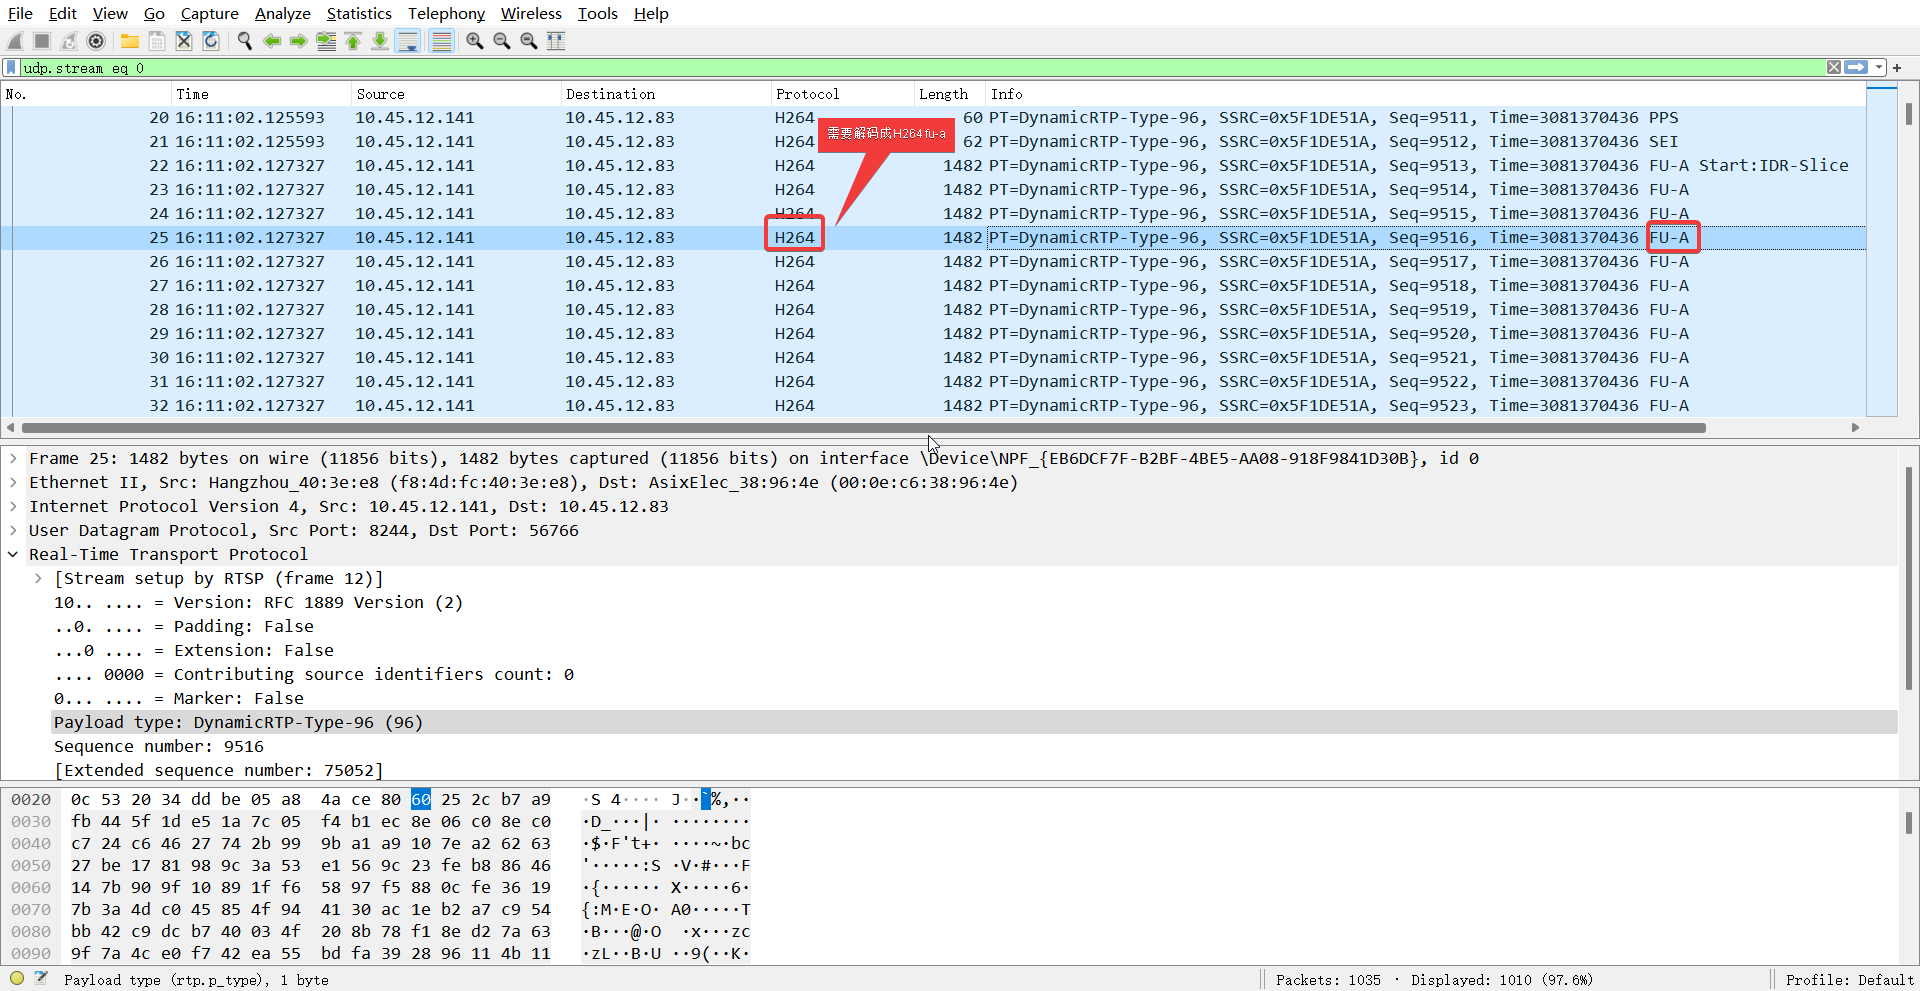Save this capture file icon
The width and height of the screenshot is (1920, 991).
coord(157,41)
